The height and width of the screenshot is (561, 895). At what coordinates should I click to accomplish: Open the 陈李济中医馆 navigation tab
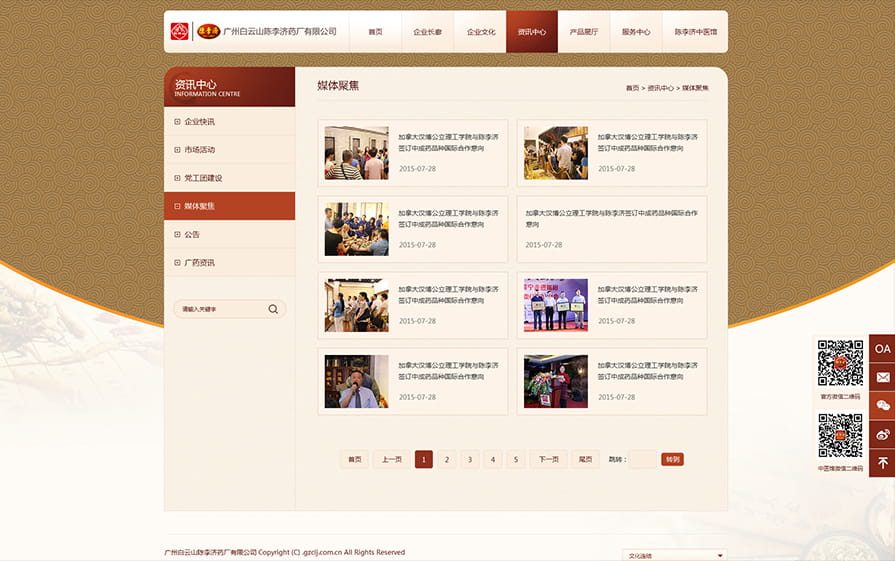[695, 32]
